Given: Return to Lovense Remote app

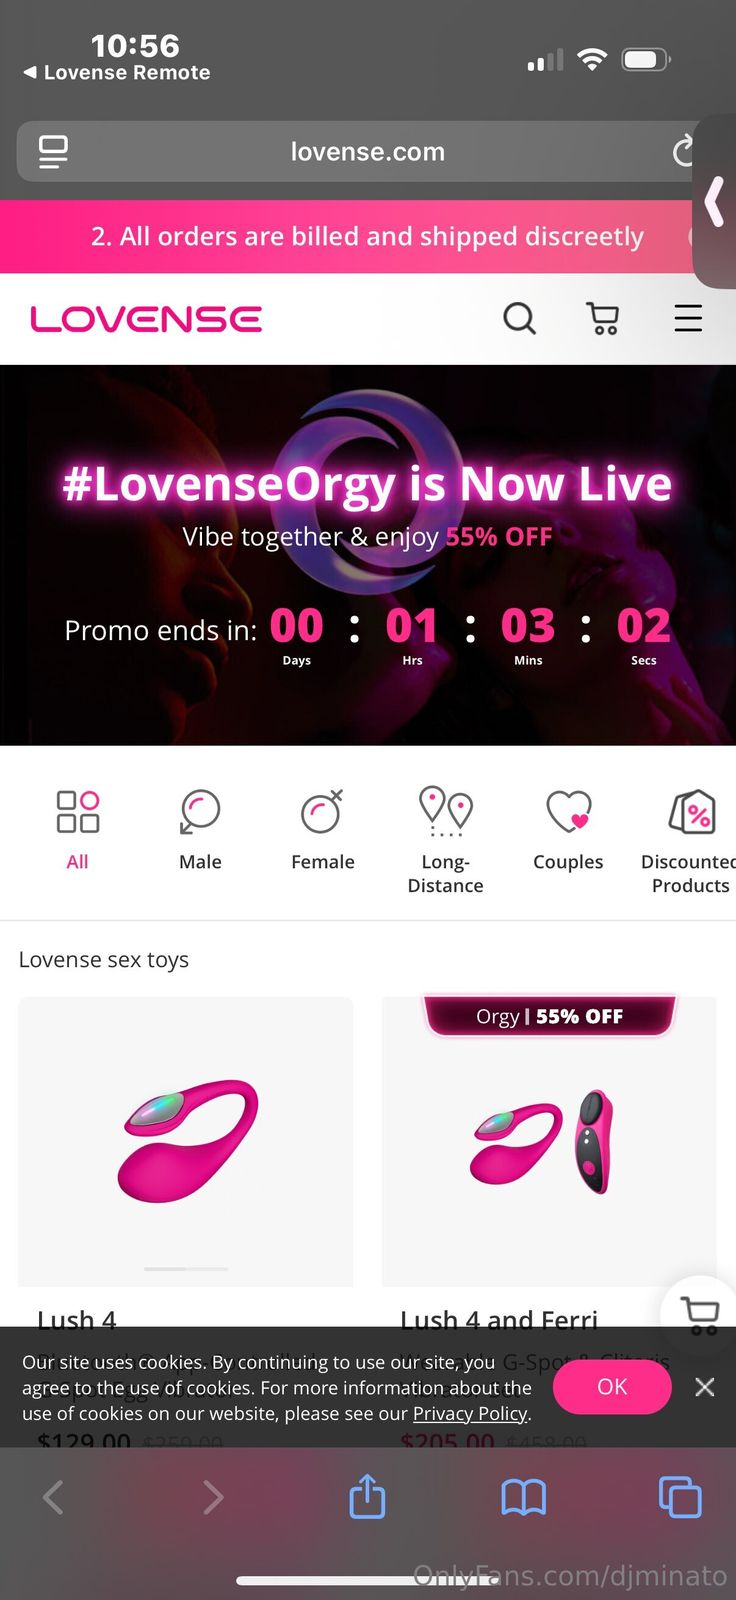Looking at the screenshot, I should click(117, 73).
